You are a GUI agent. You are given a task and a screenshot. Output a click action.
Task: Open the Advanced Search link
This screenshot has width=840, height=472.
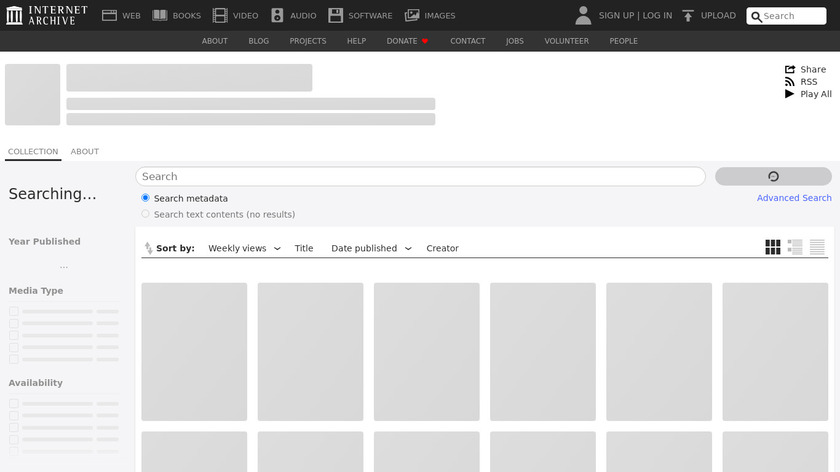click(794, 198)
